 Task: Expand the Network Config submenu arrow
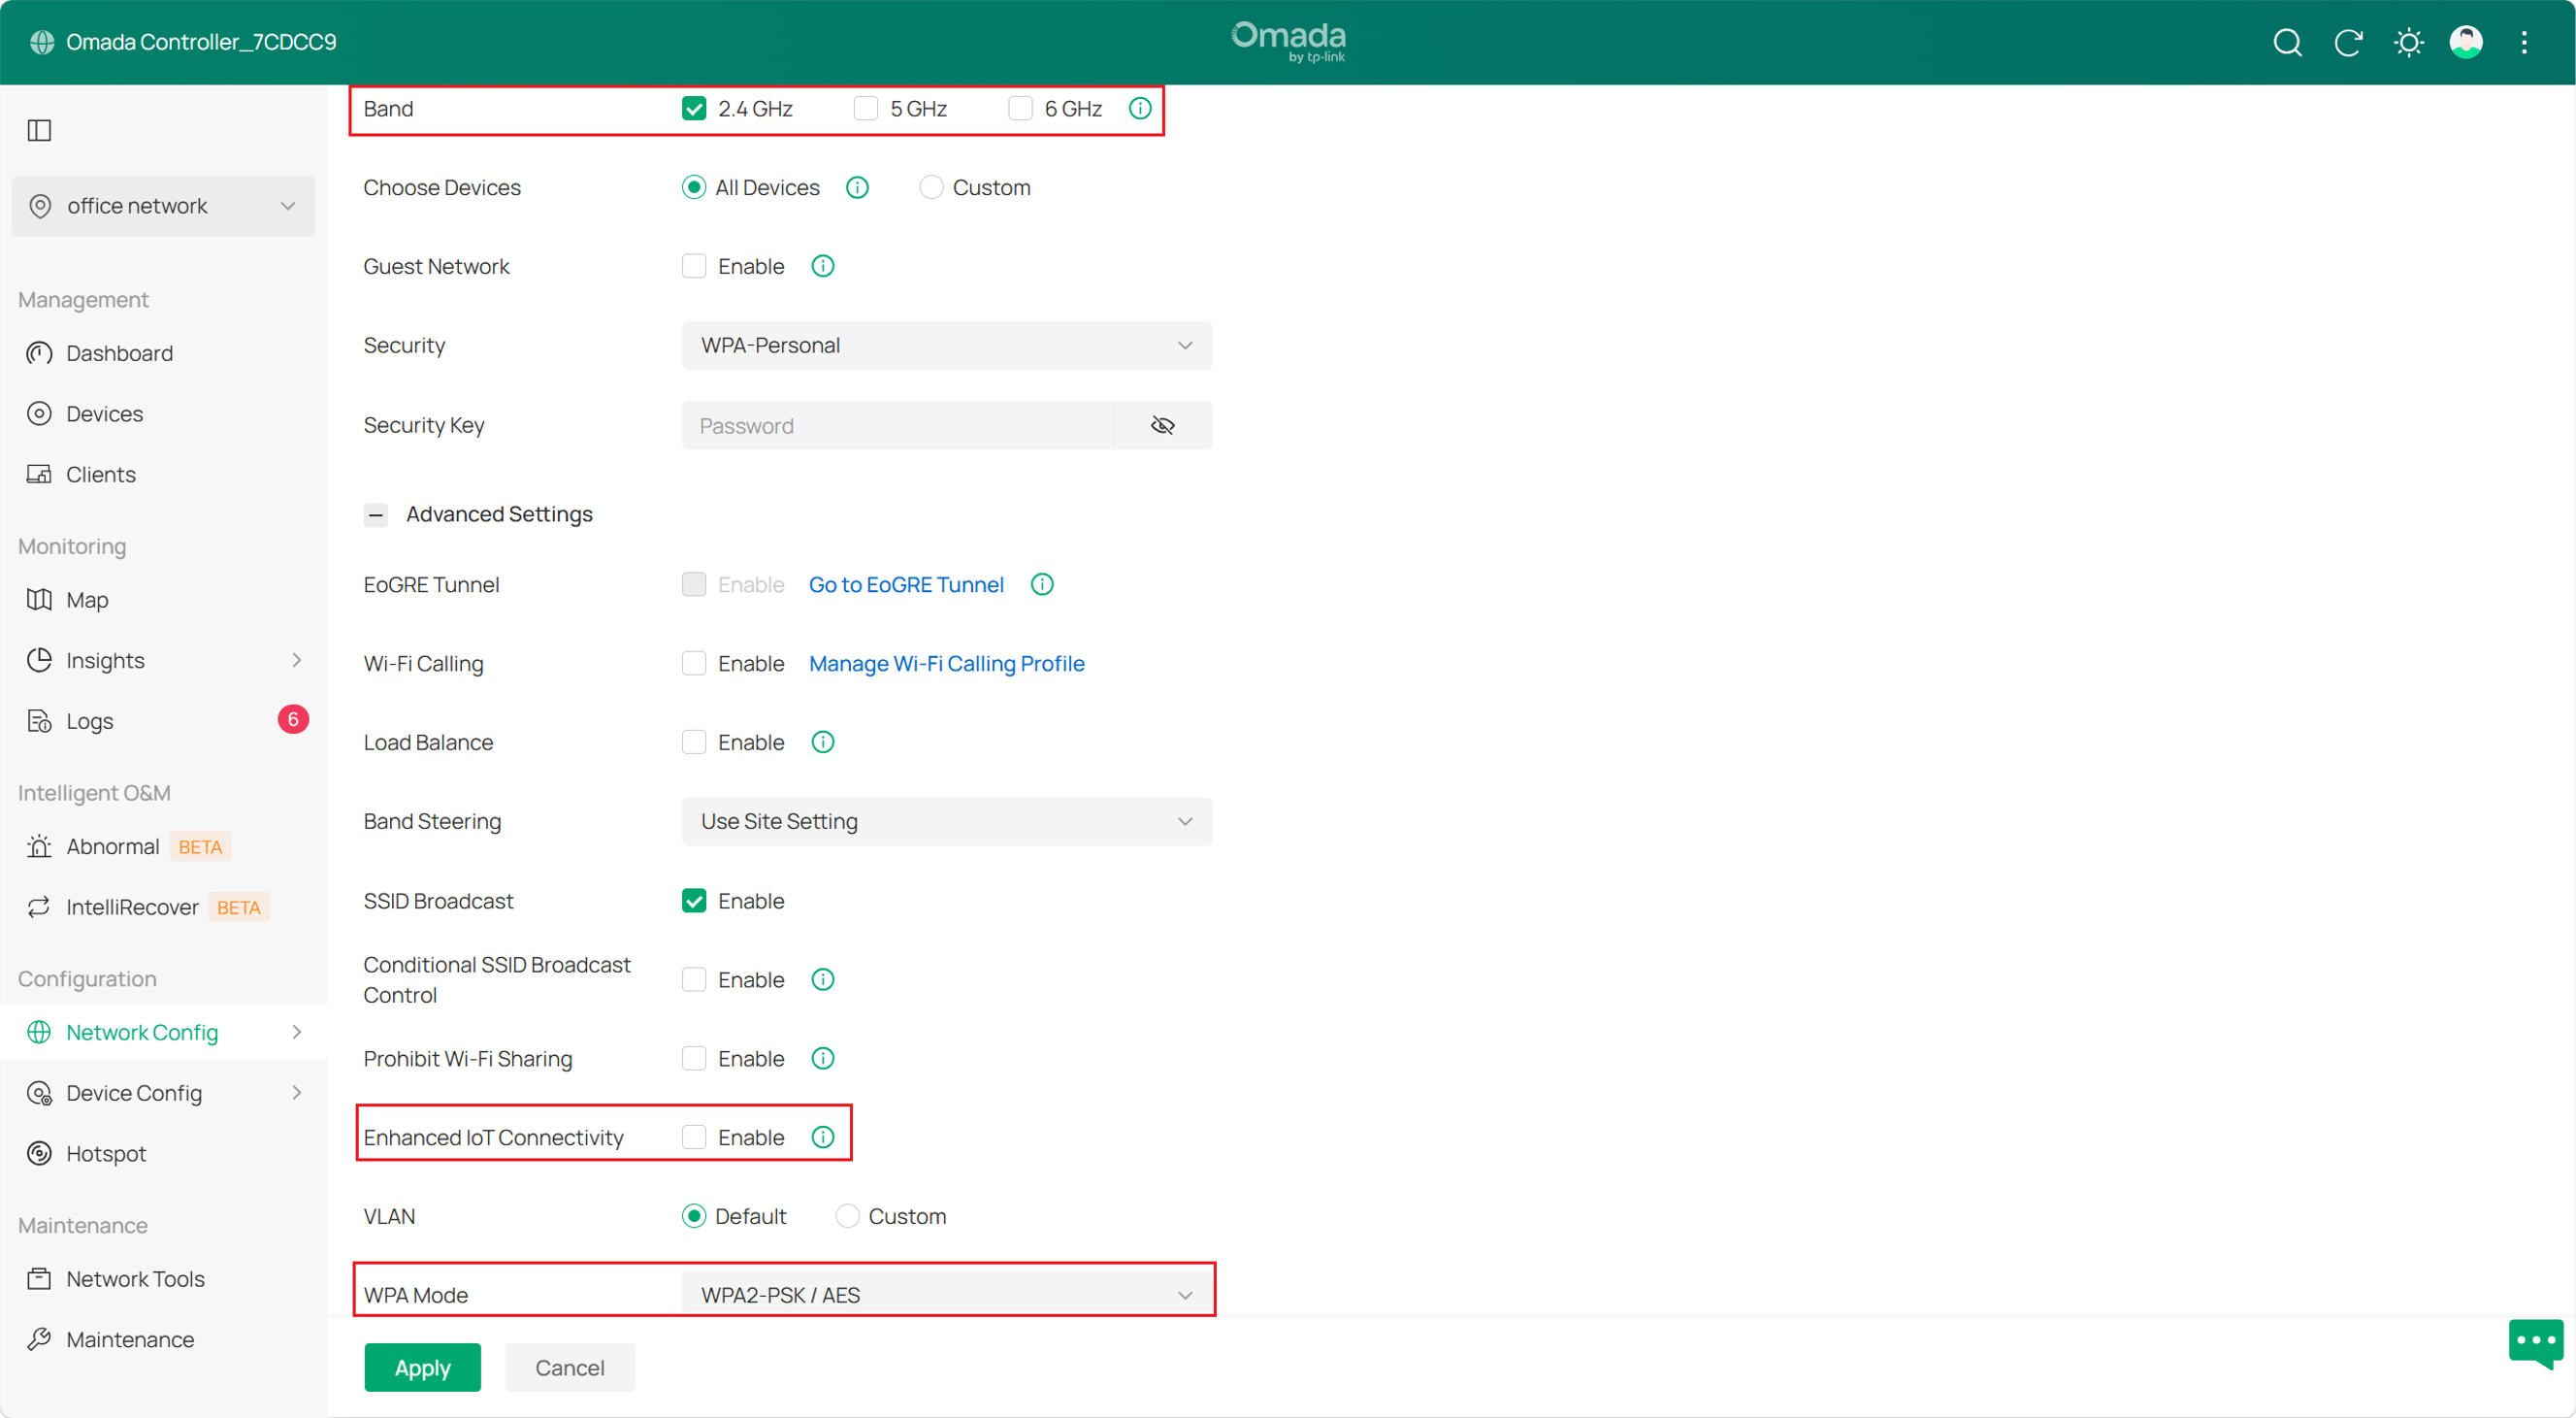point(296,1032)
